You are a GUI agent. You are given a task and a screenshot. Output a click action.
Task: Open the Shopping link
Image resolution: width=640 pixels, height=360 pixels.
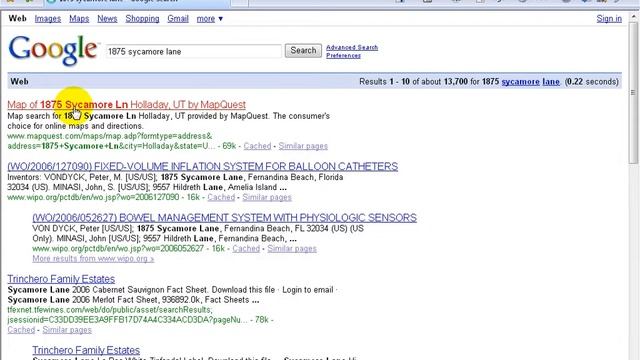pyautogui.click(x=142, y=19)
